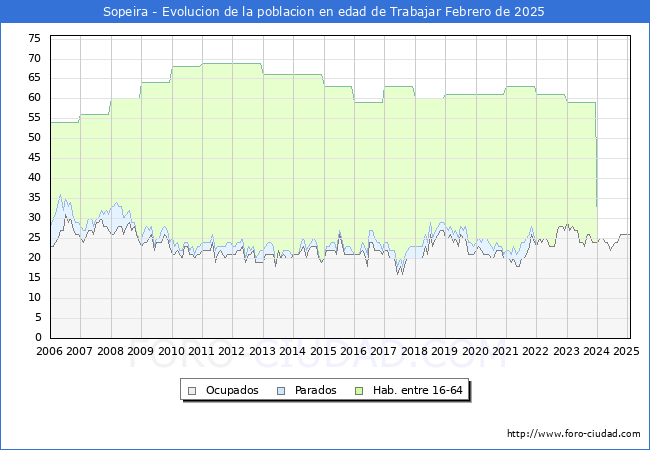The image size is (650, 450).
Task: Click the 2023 x-axis label
Action: tap(566, 351)
